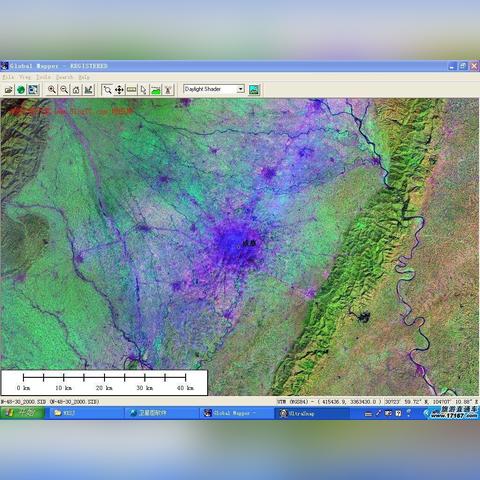Image resolution: width=480 pixels, height=480 pixels.
Task: Activate the zoom rectangle tool
Action: (107, 90)
